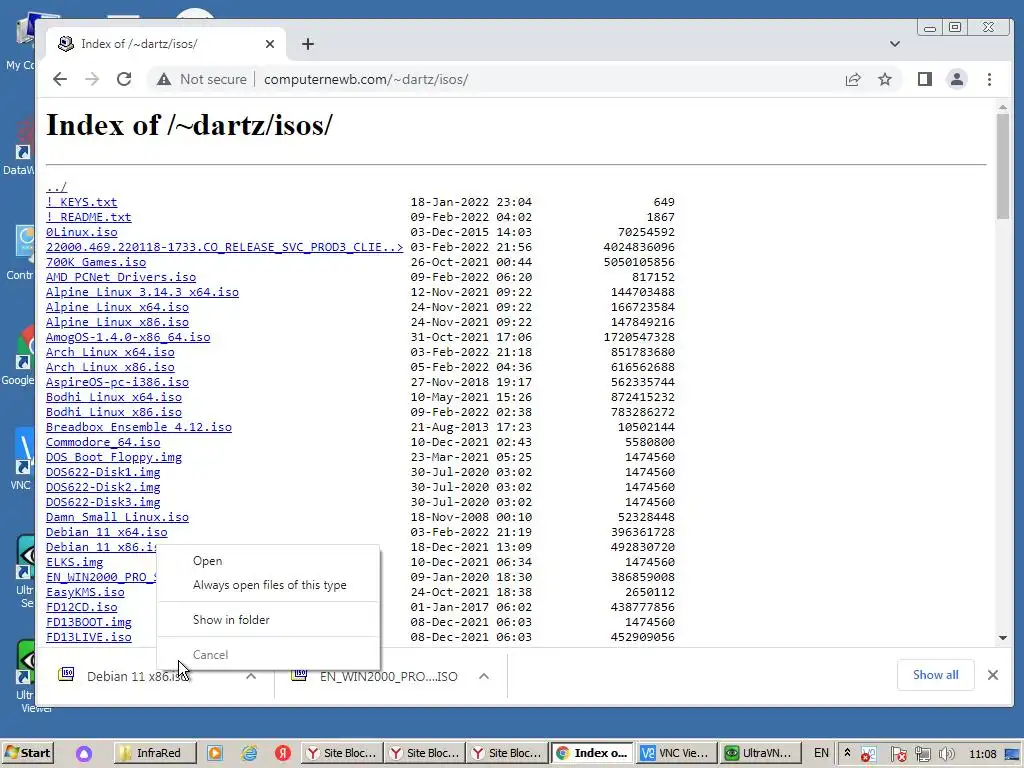
Task: Close the downloads bar
Action: tap(993, 675)
